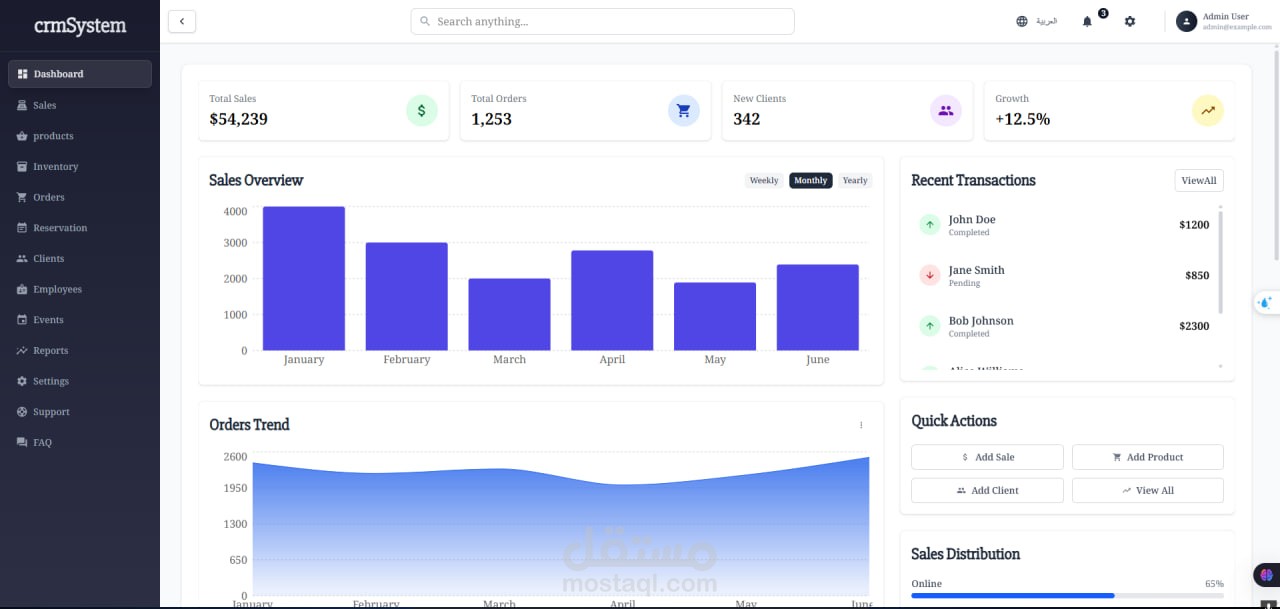Click Bob Johnson's green up-arrow icon
This screenshot has width=1280, height=609.
(930, 326)
